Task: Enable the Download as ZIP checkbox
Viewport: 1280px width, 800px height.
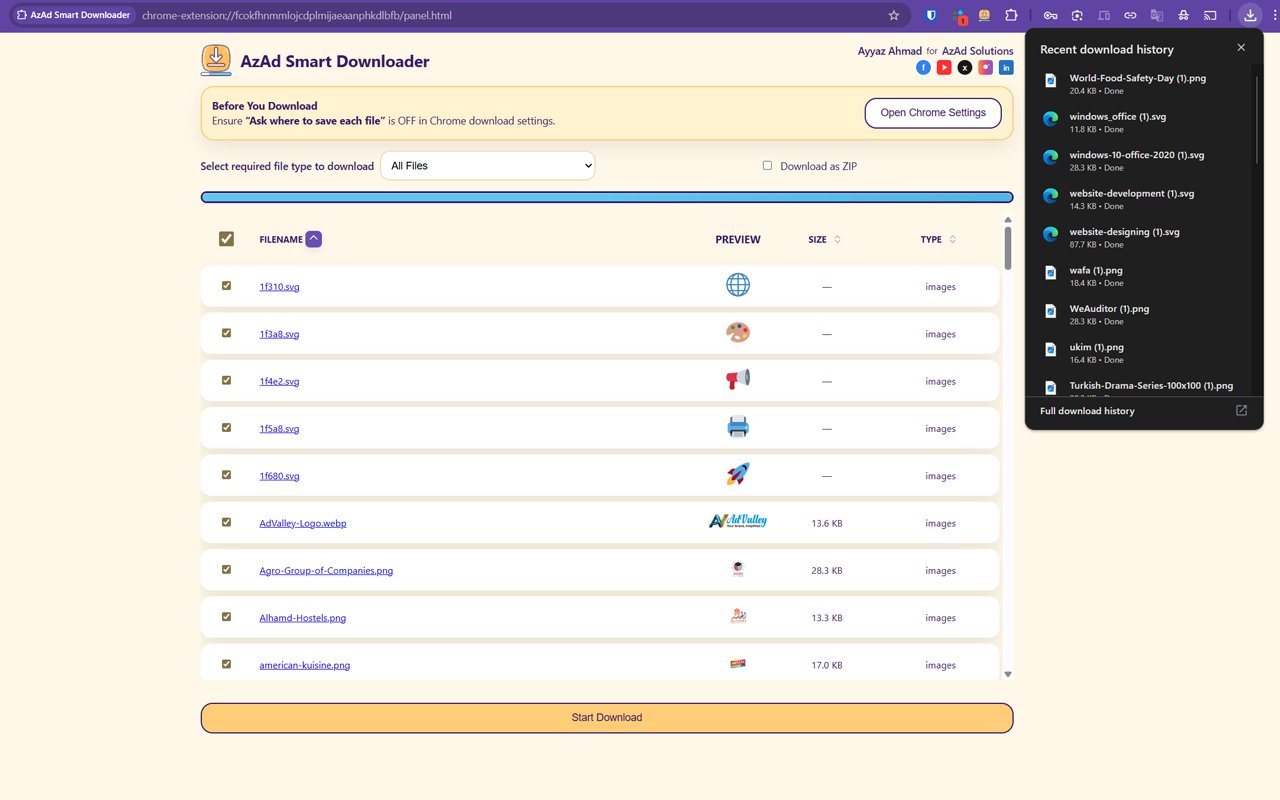Action: pos(767,165)
